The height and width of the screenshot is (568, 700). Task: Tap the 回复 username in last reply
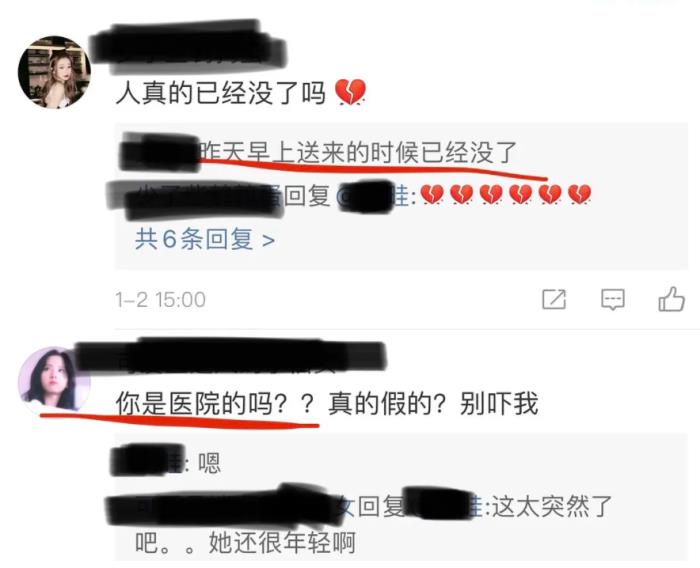442,506
